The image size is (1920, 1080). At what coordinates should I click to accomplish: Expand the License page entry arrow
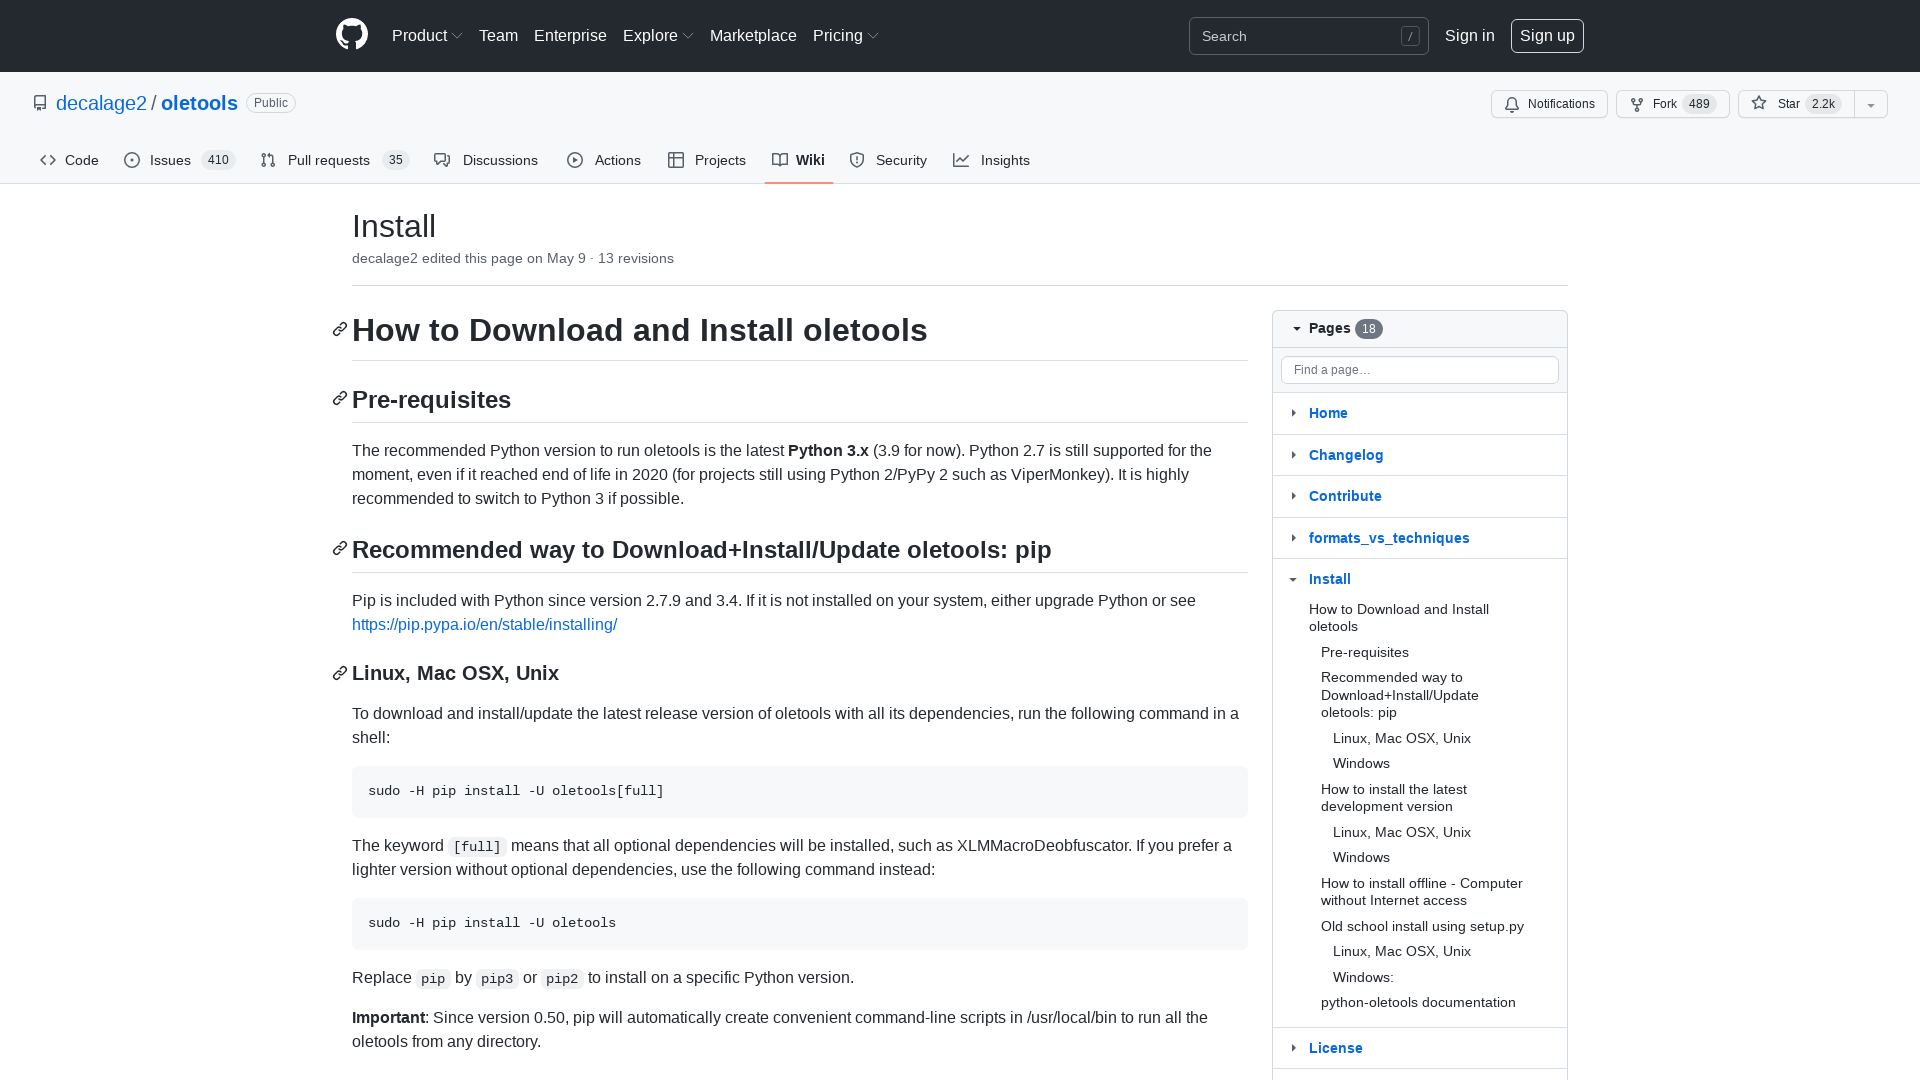click(1294, 1048)
